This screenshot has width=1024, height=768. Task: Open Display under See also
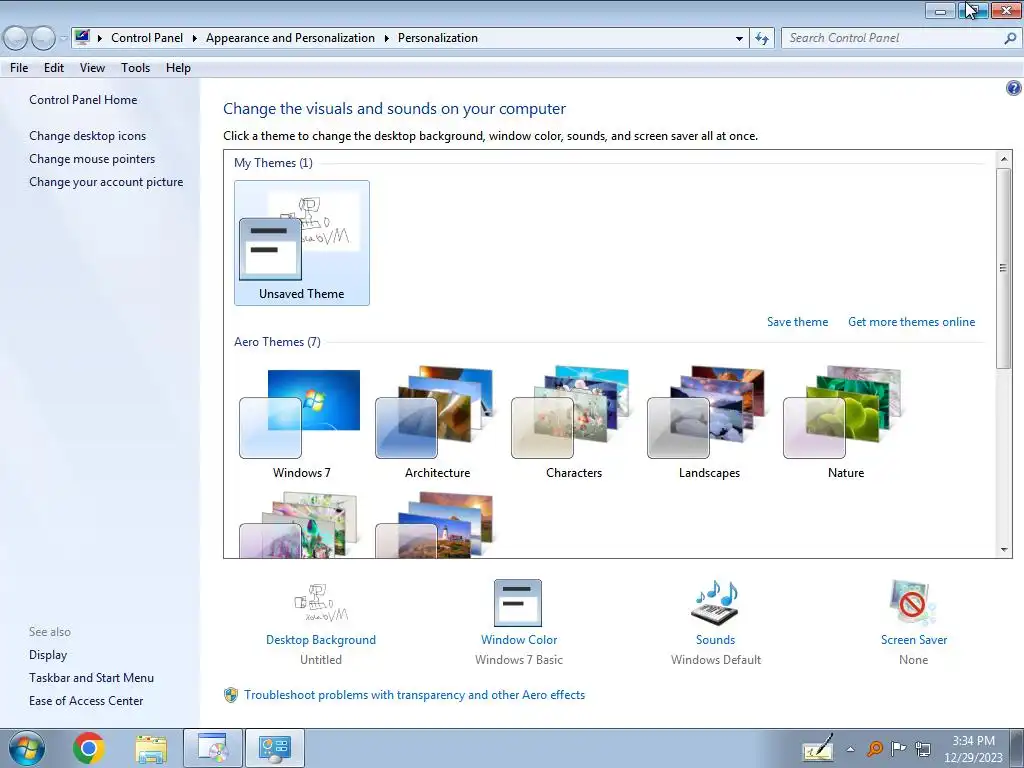tap(48, 654)
